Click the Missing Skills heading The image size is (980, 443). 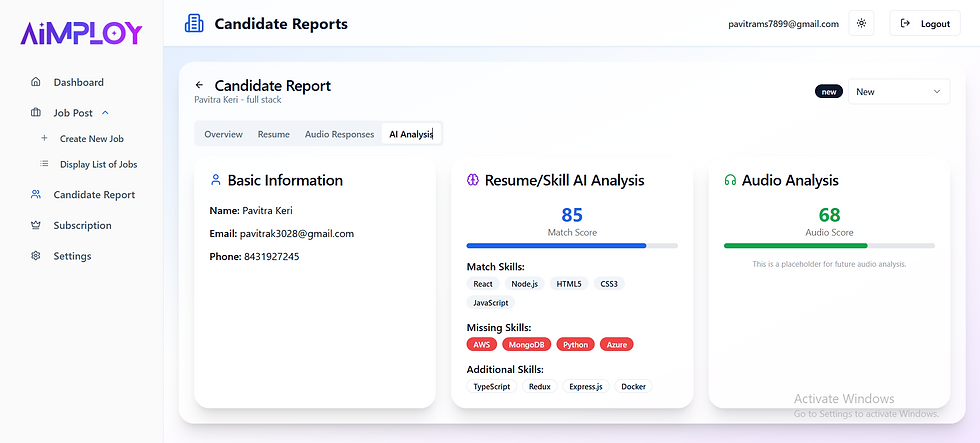[x=499, y=327]
